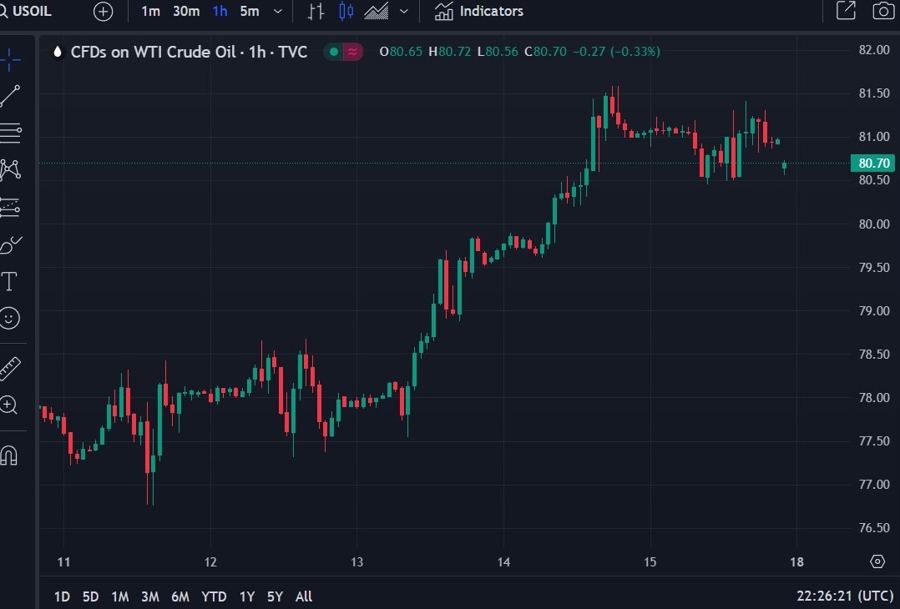Set the date range to 1Y
This screenshot has height=609, width=900.
pos(247,597)
